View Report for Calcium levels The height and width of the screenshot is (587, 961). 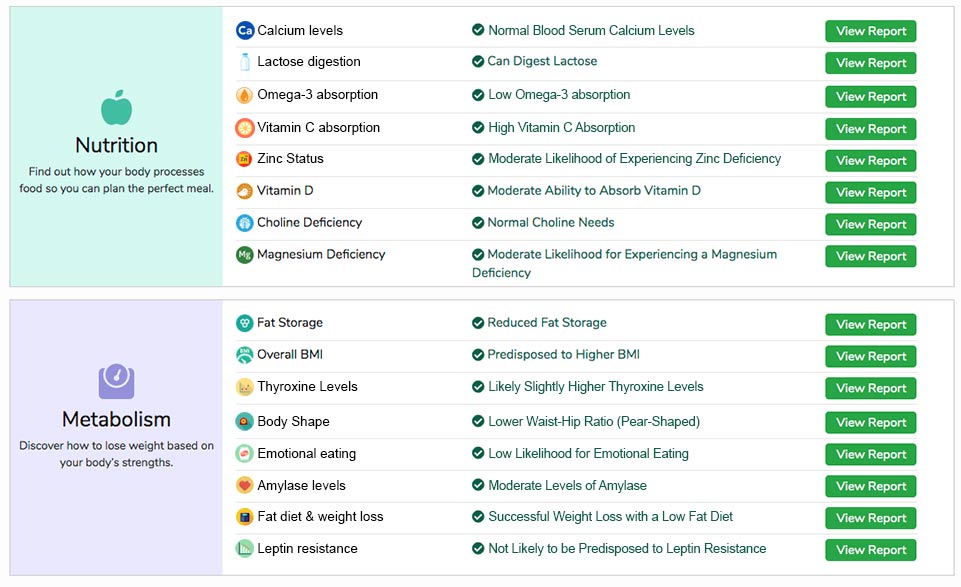point(870,31)
